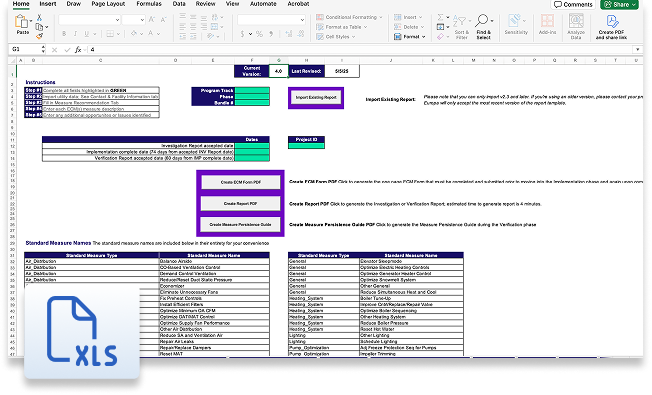
Task: Click the Fill down icon
Action: 440,27
